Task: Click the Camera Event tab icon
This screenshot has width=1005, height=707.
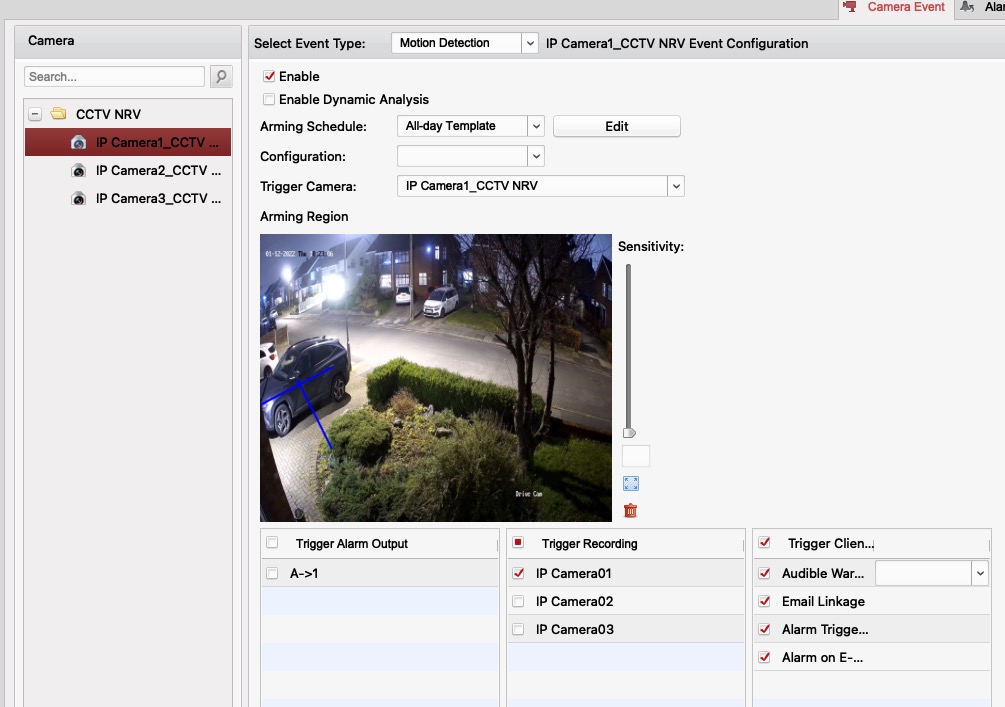Action: 850,7
